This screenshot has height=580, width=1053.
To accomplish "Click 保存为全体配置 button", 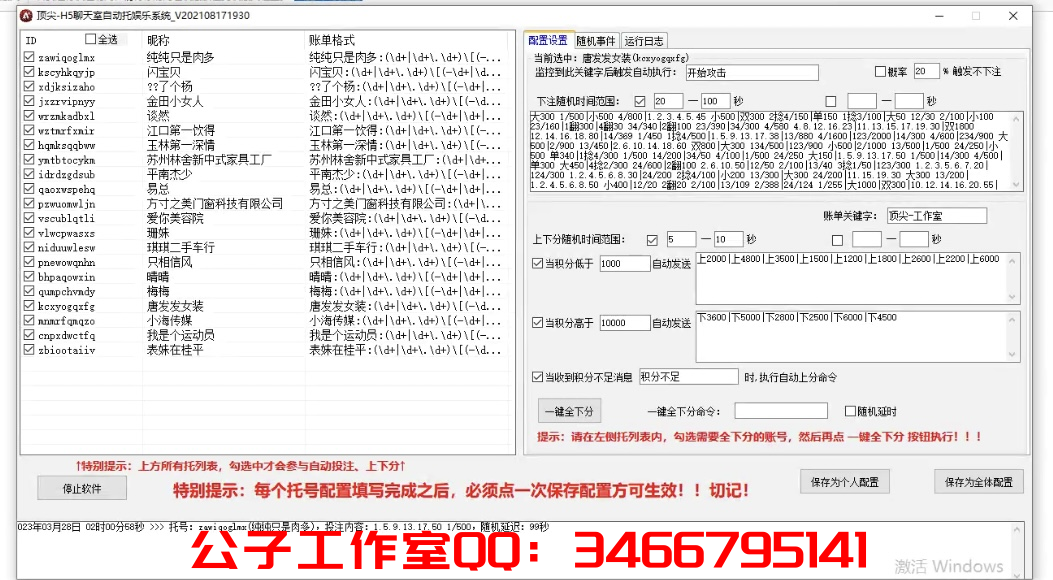I will 978,482.
